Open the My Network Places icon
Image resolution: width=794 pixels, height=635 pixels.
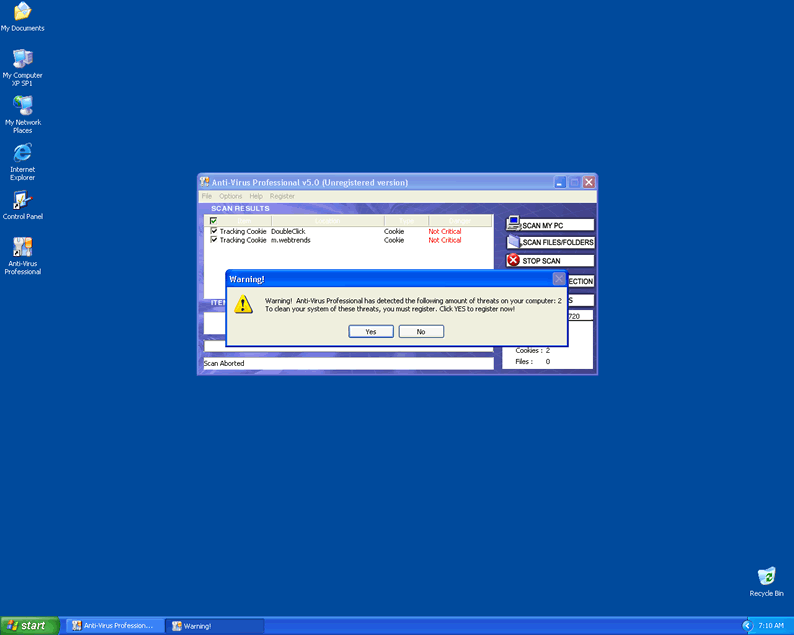(22, 106)
